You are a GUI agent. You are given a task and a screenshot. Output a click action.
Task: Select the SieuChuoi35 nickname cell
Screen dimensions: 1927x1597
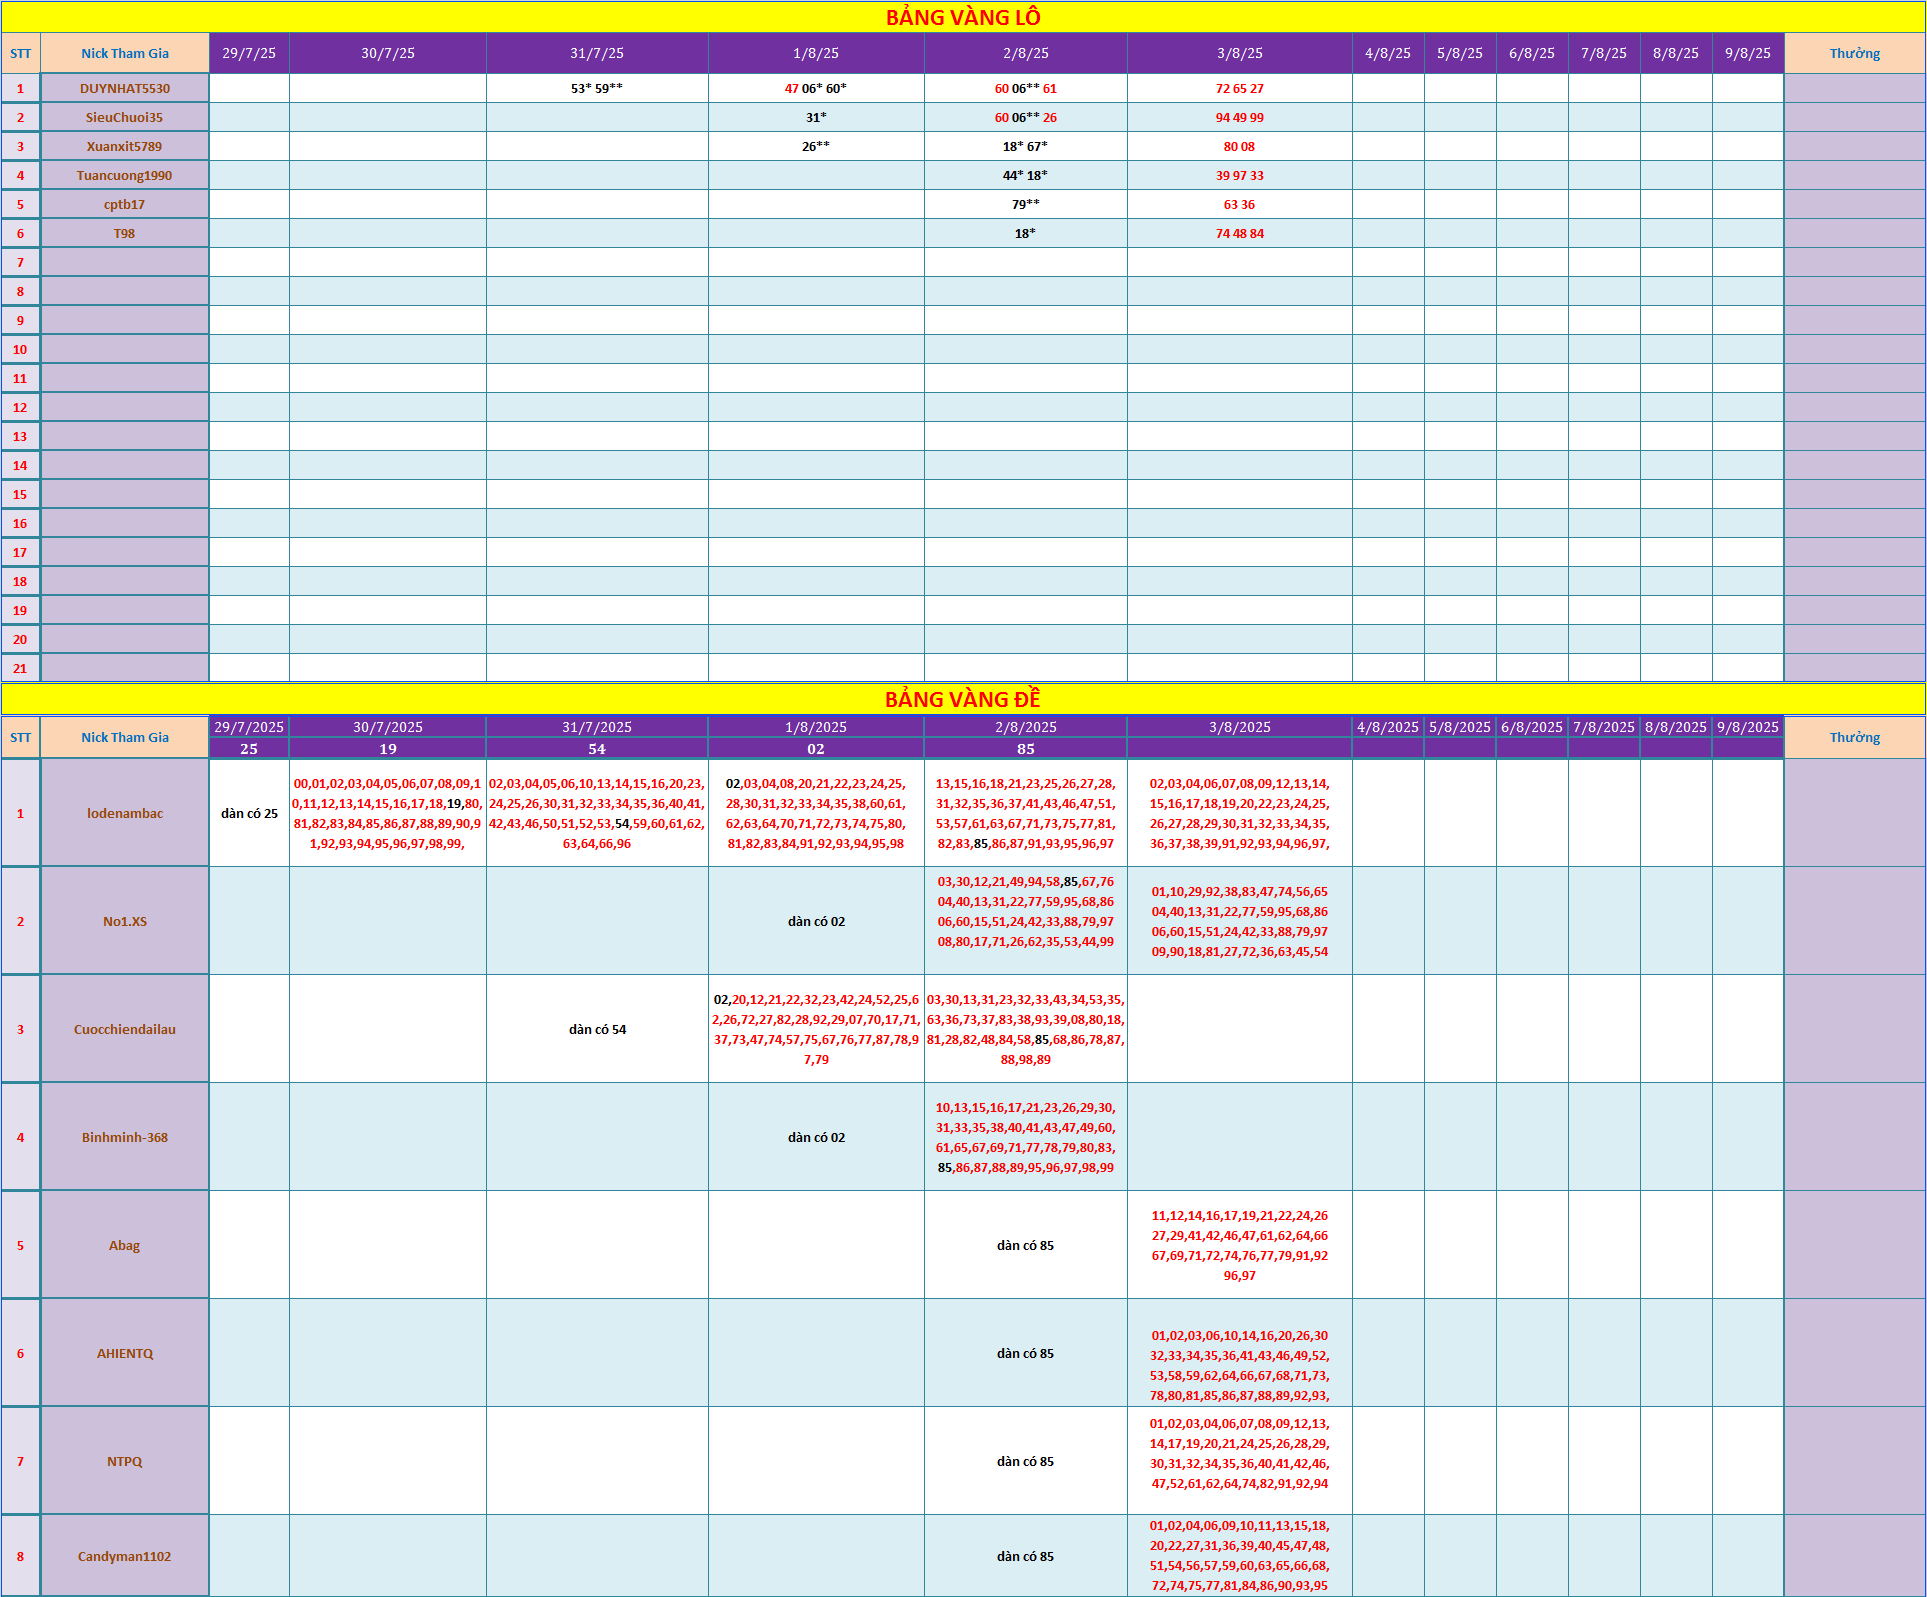point(124,117)
